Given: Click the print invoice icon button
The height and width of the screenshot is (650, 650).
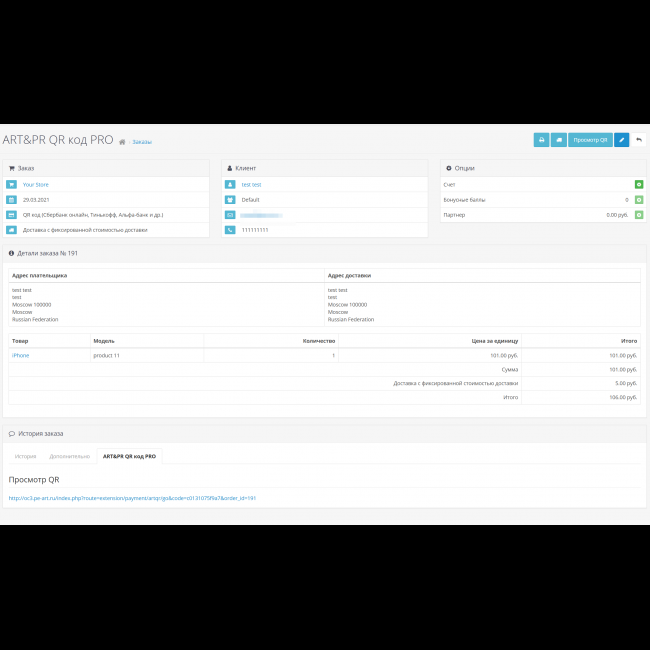Looking at the screenshot, I should point(541,140).
